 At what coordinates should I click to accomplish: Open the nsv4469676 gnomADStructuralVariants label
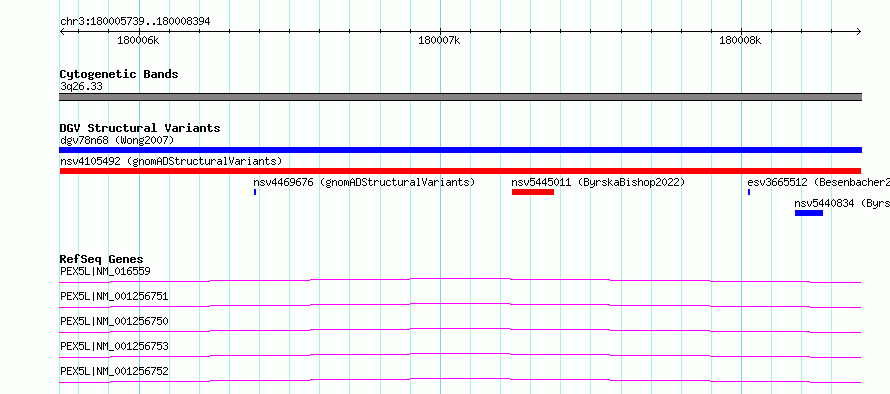pos(364,182)
